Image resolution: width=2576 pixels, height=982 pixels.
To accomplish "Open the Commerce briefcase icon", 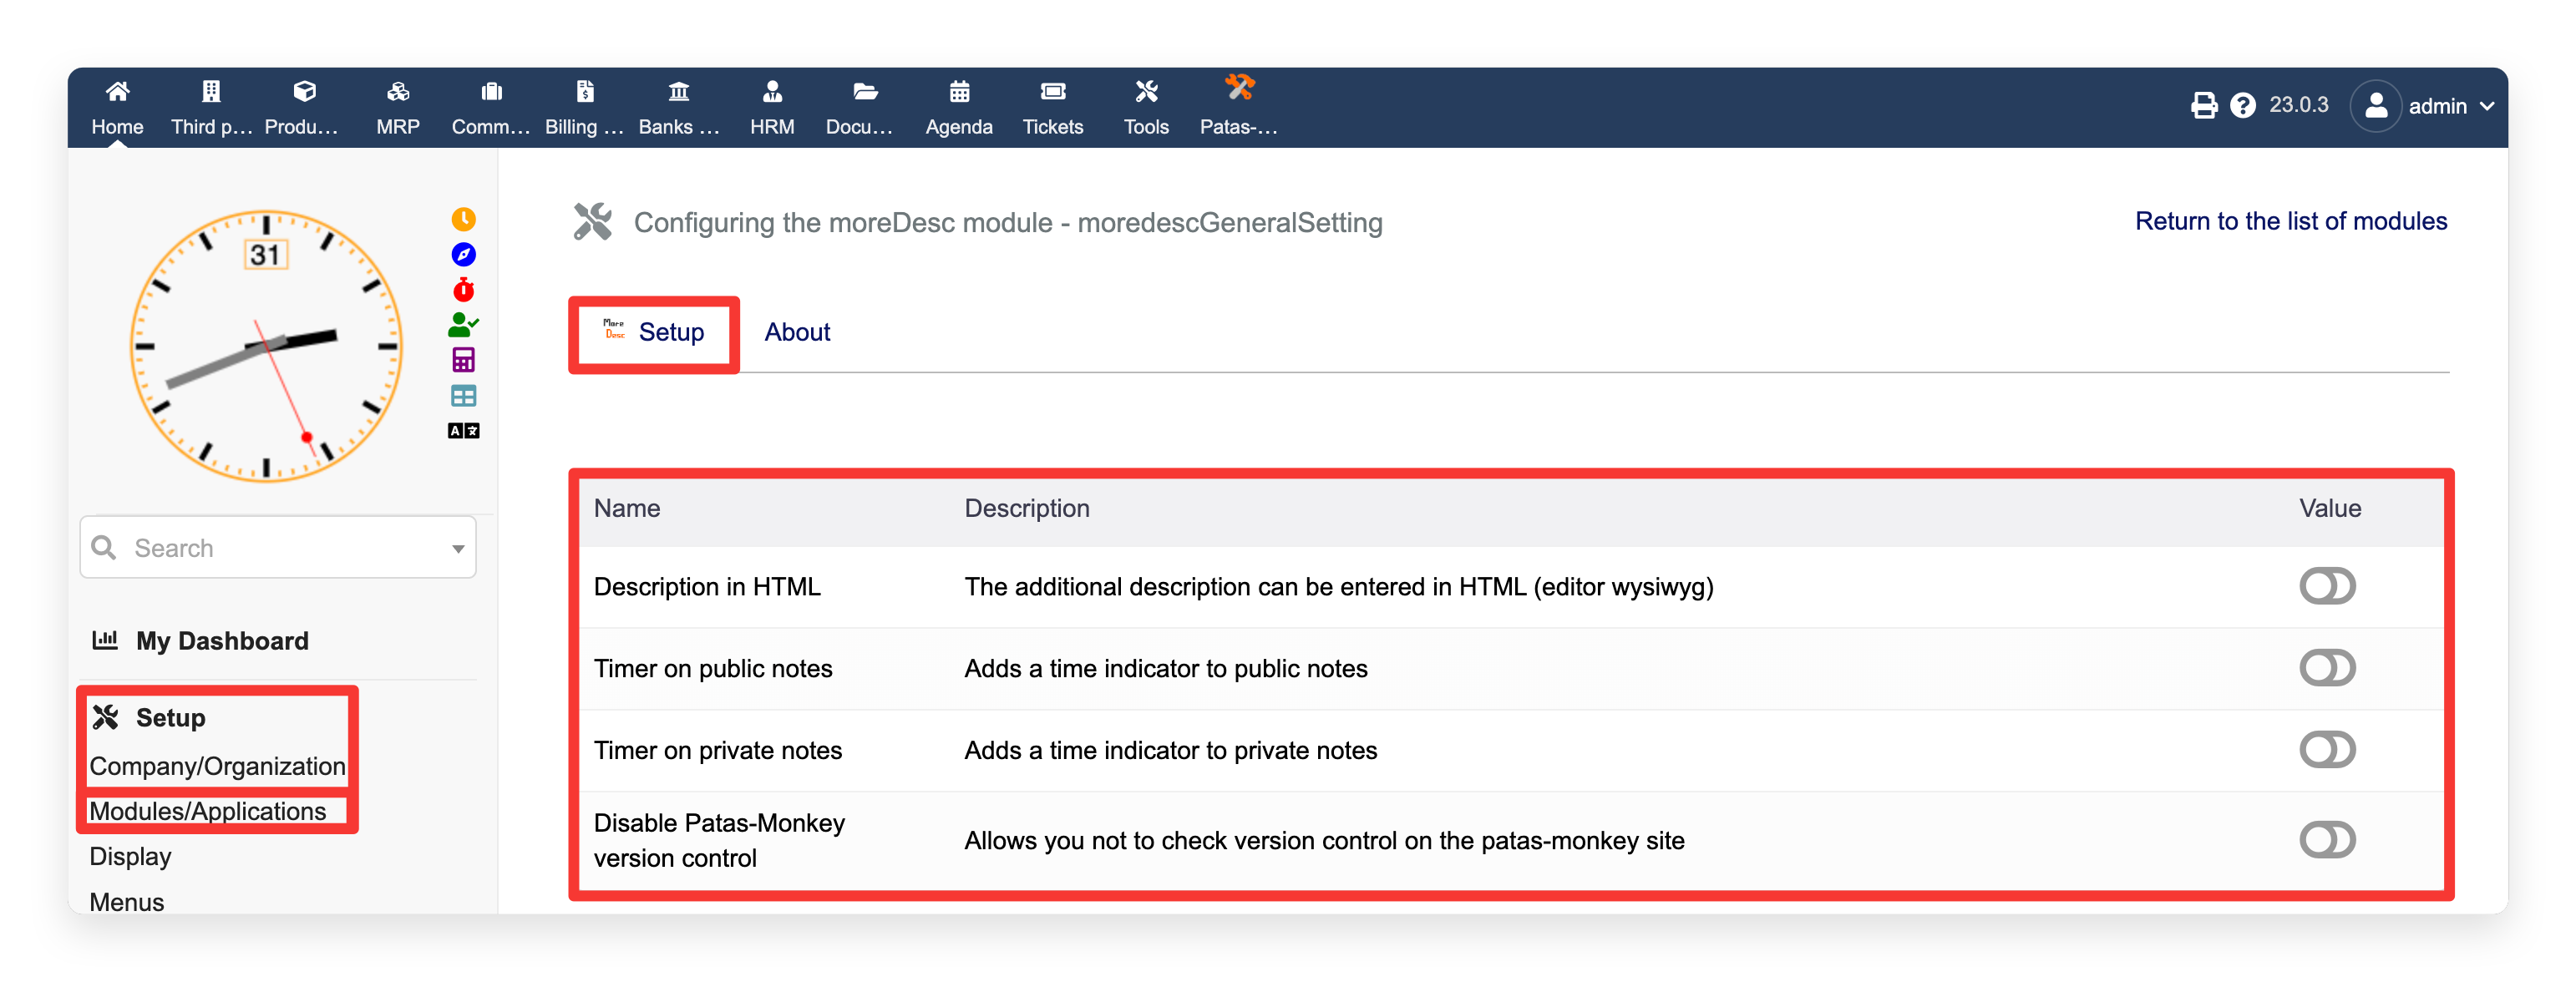I will [x=491, y=92].
